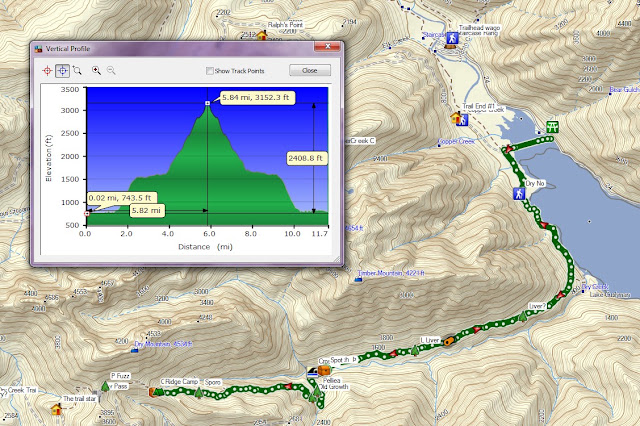This screenshot has height=426, width=640.
Task: Click the Staircase hiker trailhead icon
Action: 452,39
